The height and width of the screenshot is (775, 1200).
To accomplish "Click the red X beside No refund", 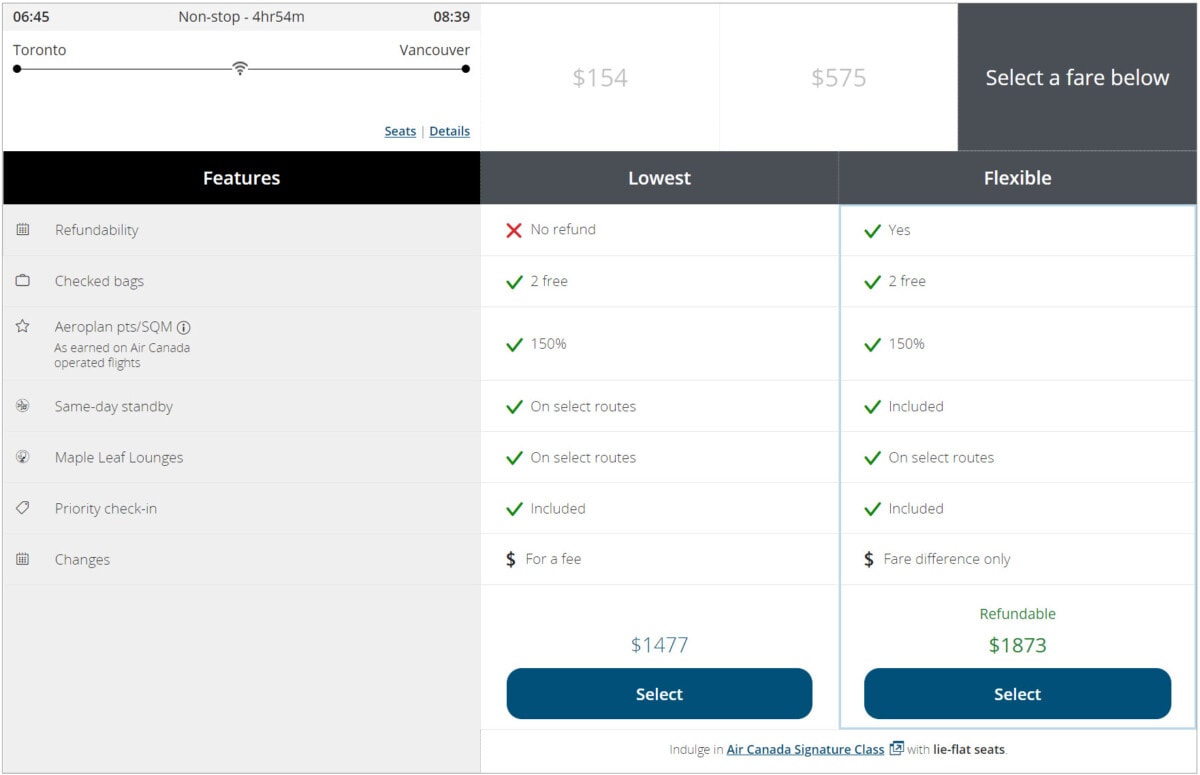I will click(x=514, y=230).
